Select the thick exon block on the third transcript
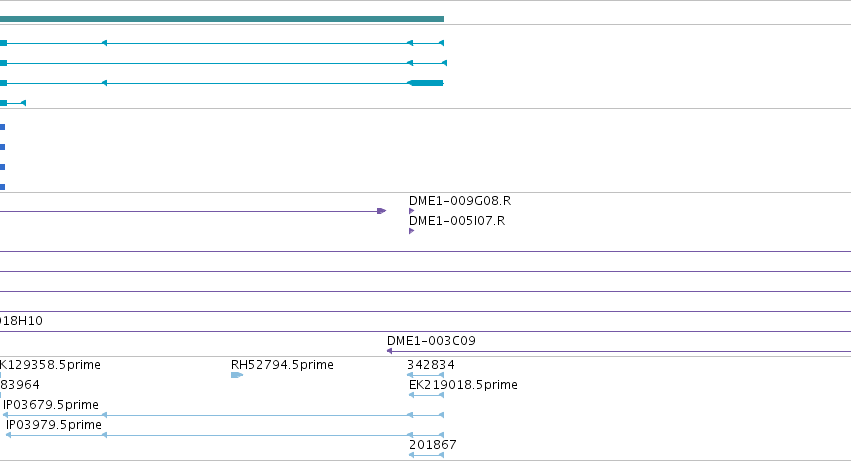This screenshot has width=851, height=461. tap(427, 83)
